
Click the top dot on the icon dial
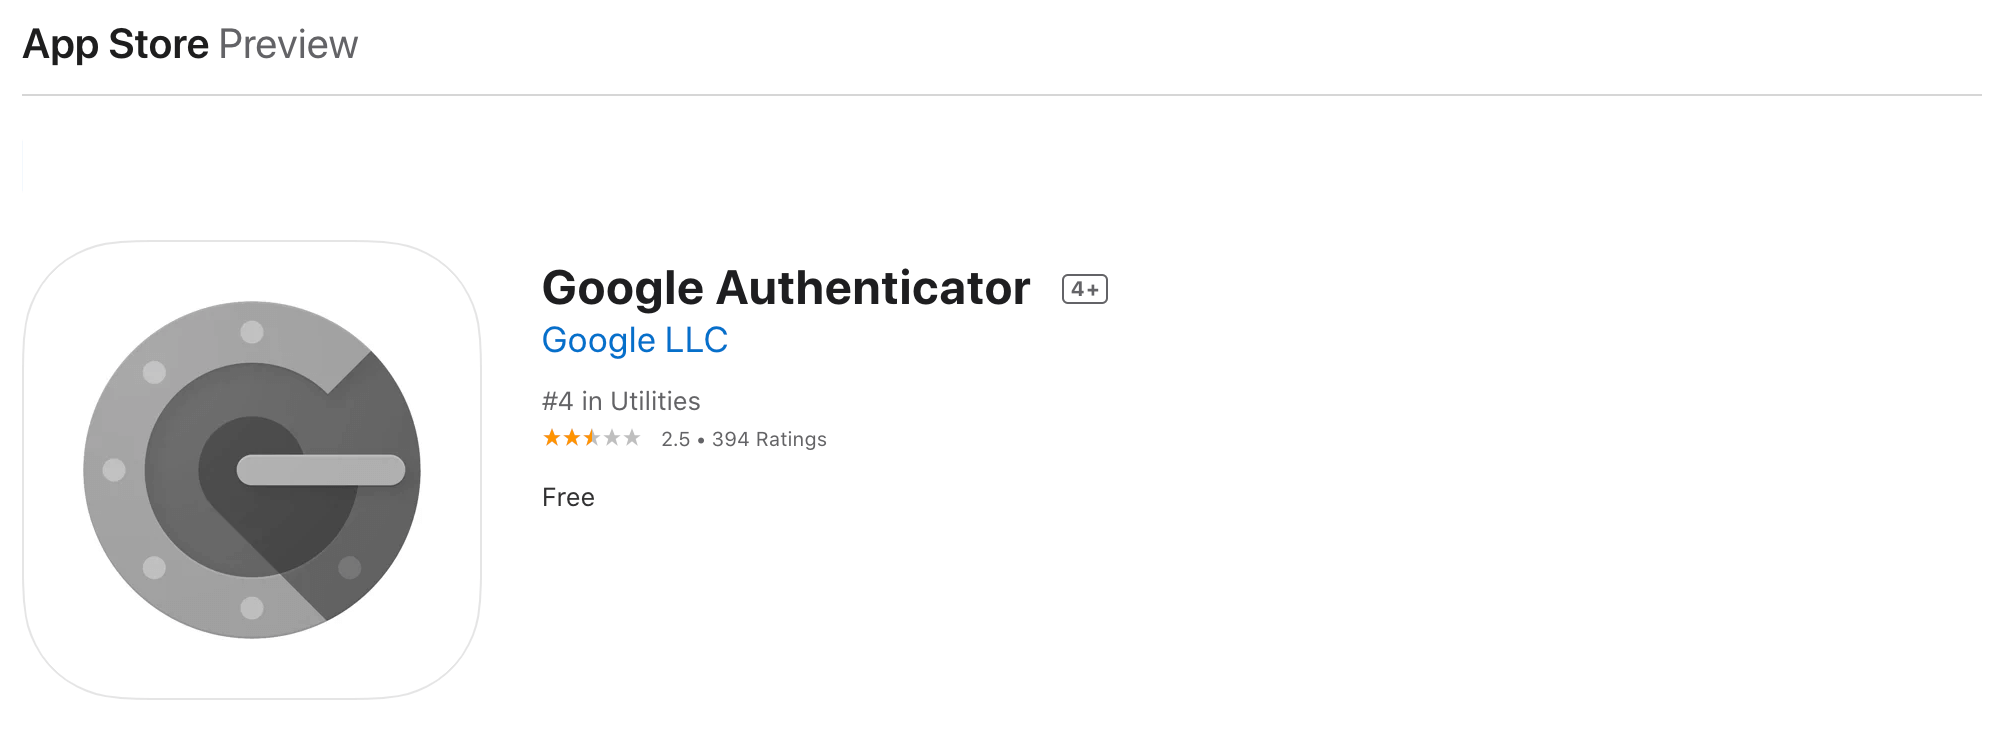[252, 332]
